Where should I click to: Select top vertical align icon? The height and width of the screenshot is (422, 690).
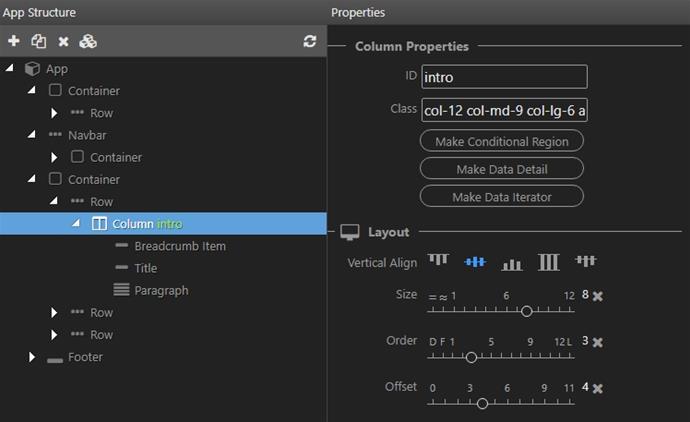click(438, 260)
